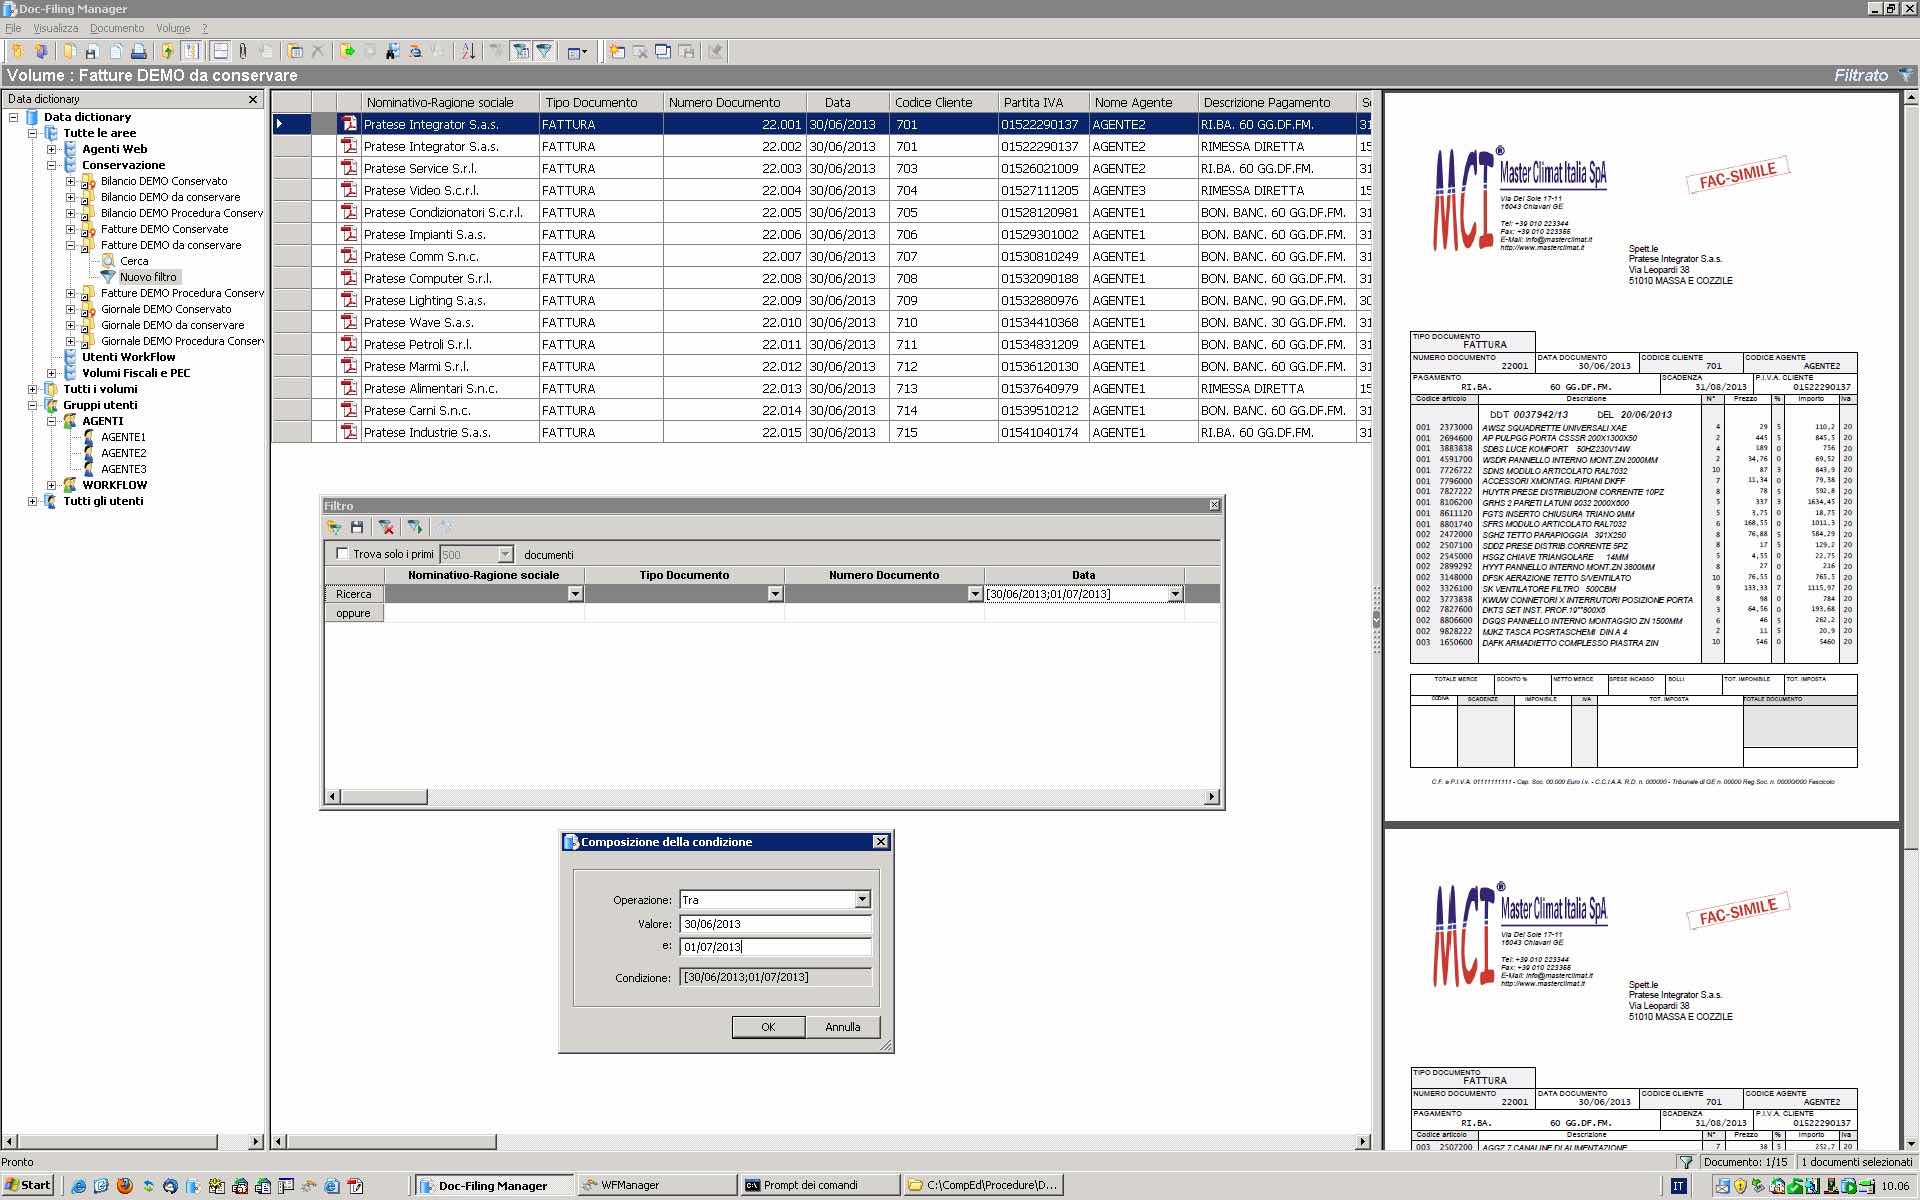Select AGENTE2 in the Gruppi utenti tree
The width and height of the screenshot is (1920, 1200).
(x=123, y=453)
